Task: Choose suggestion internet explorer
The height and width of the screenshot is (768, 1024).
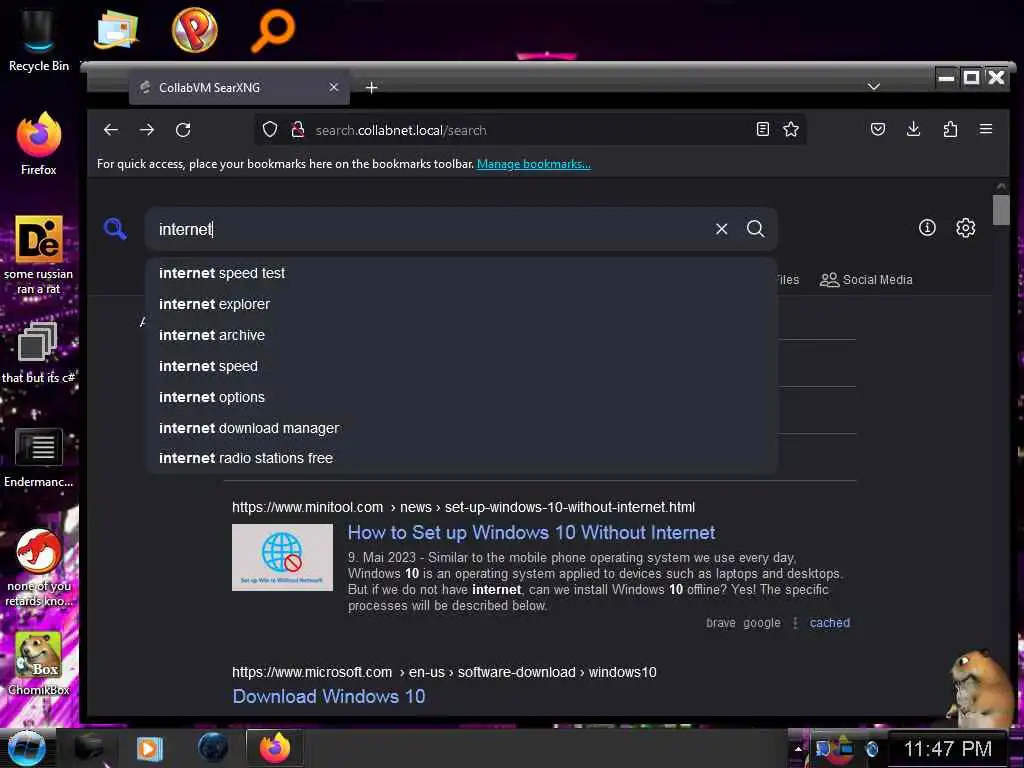Action: 461,304
